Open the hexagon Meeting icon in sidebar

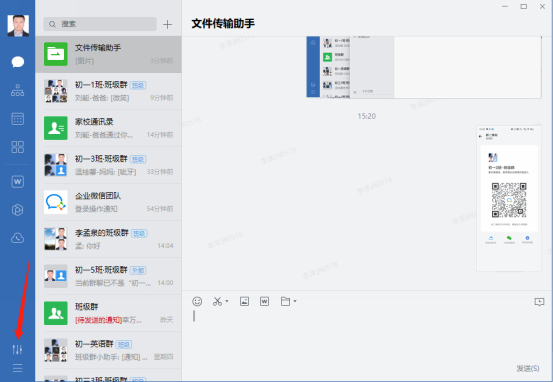coord(18,210)
